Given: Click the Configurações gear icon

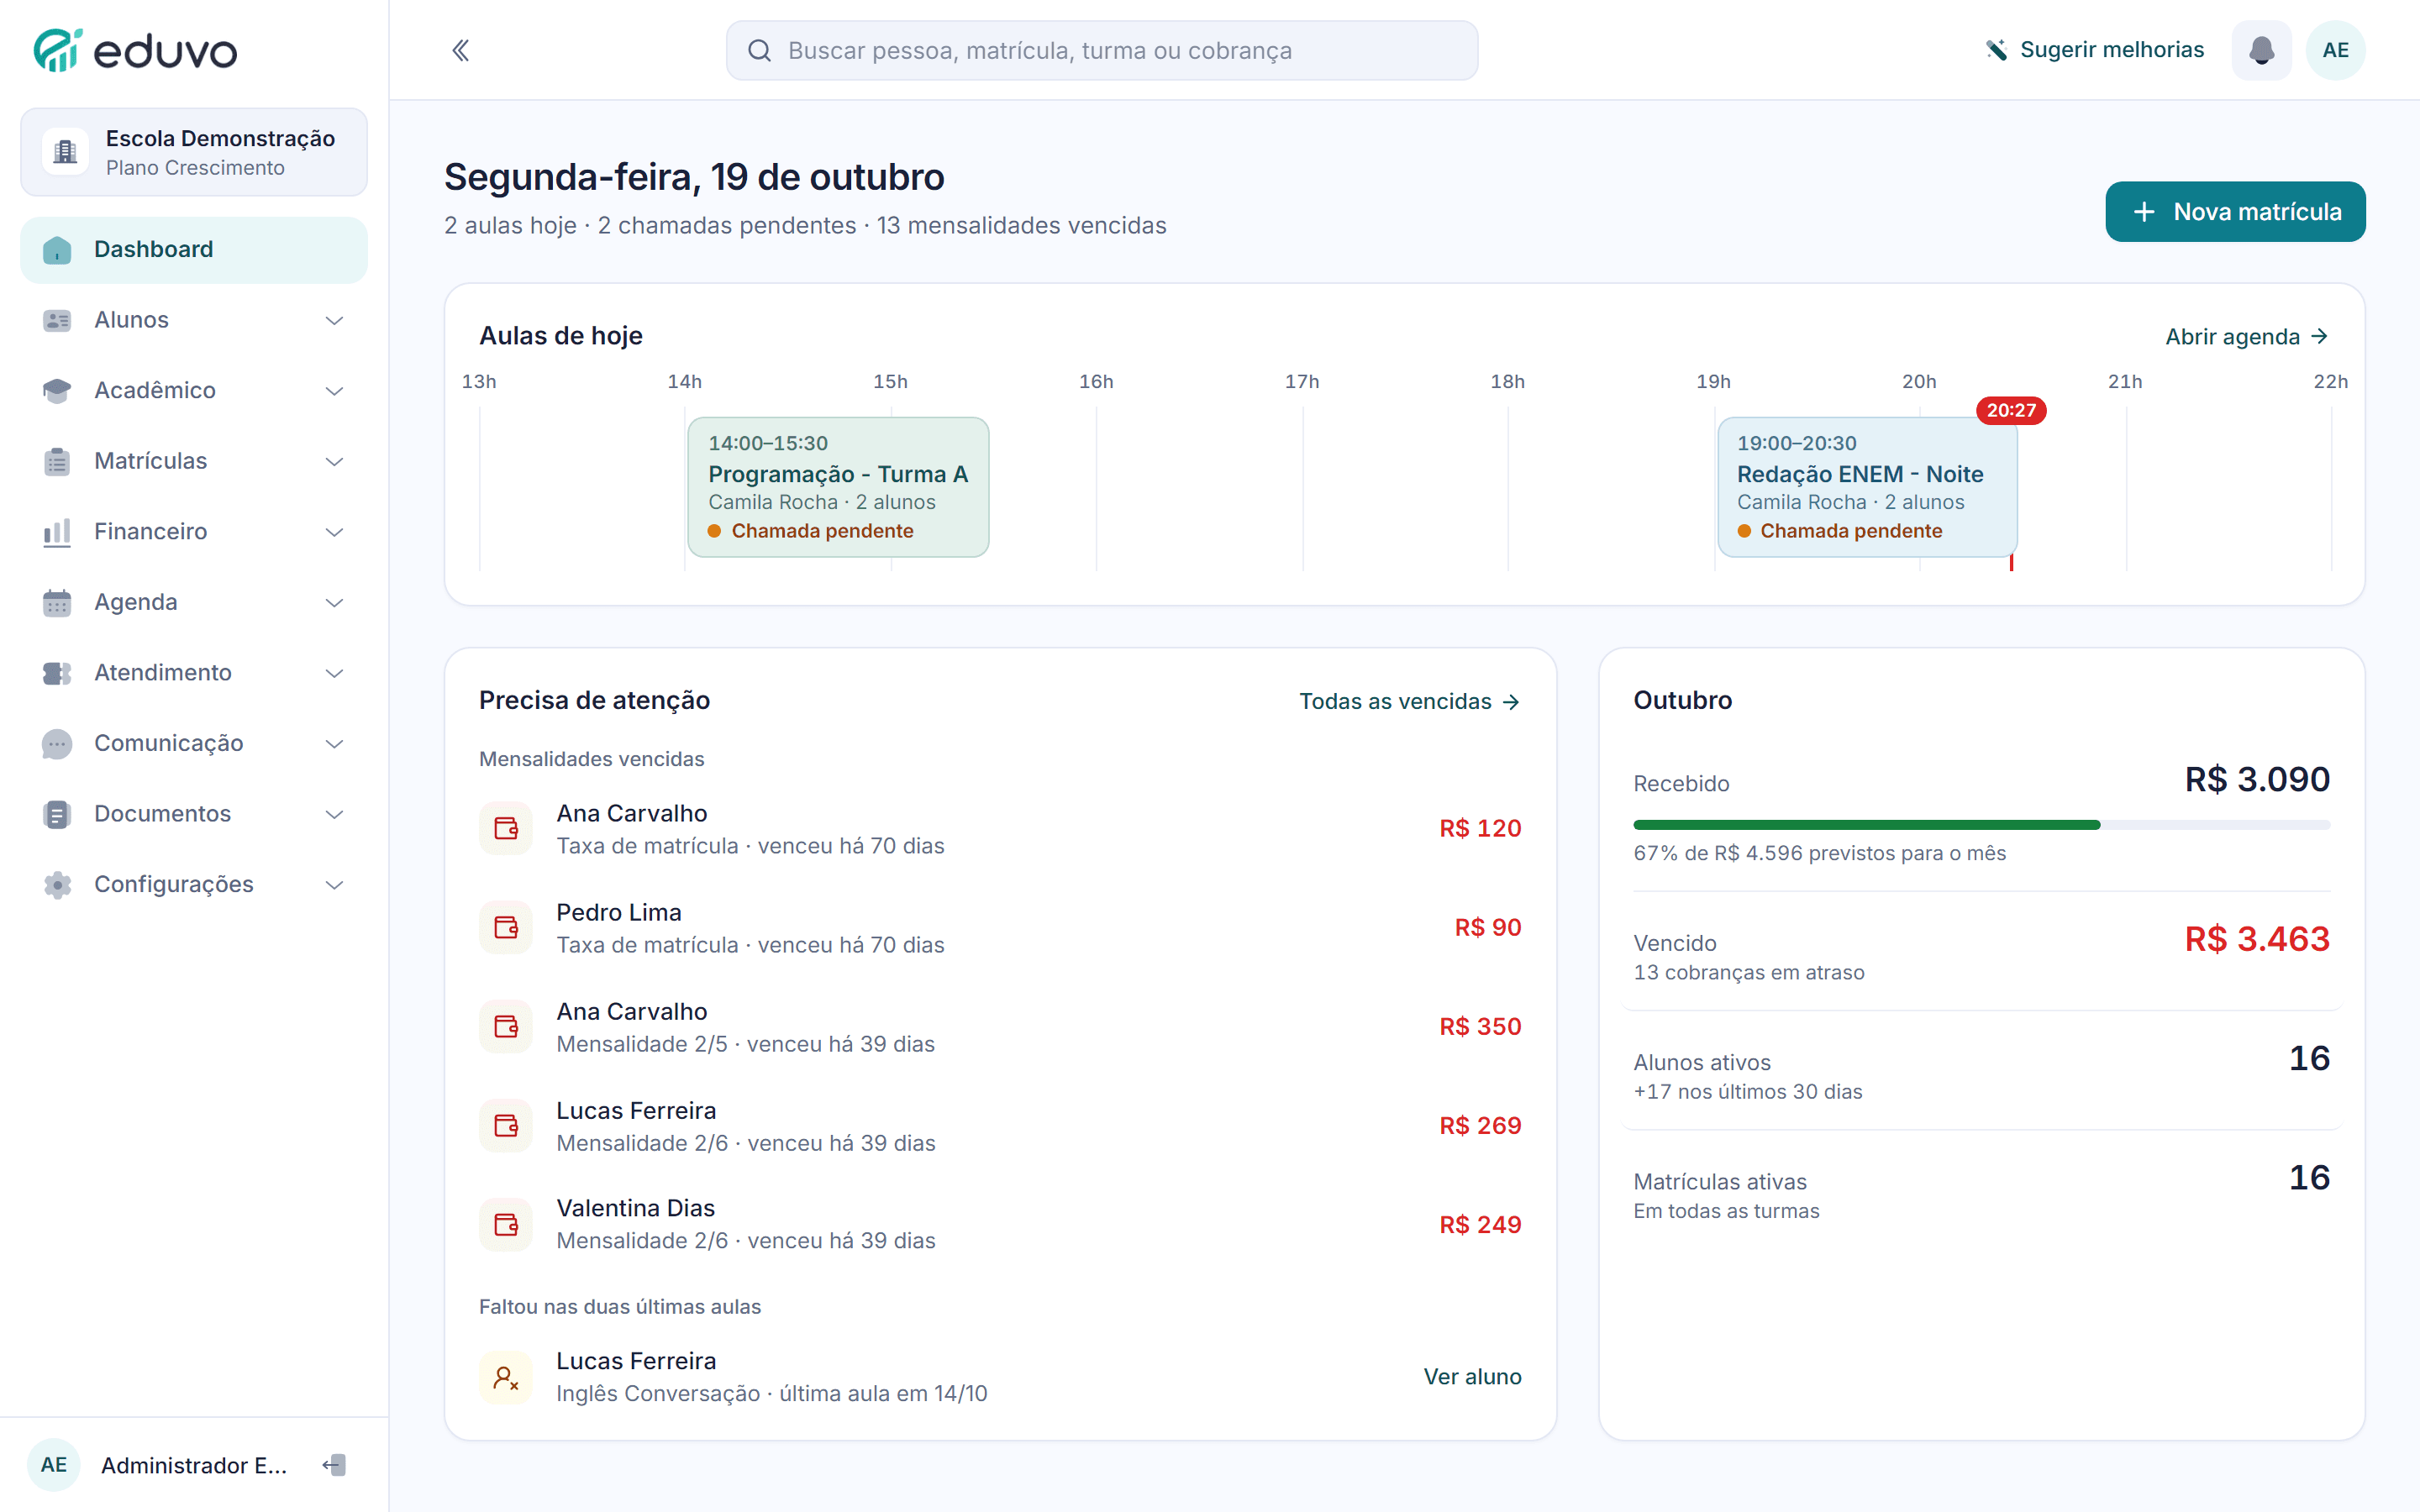Looking at the screenshot, I should coord(57,885).
